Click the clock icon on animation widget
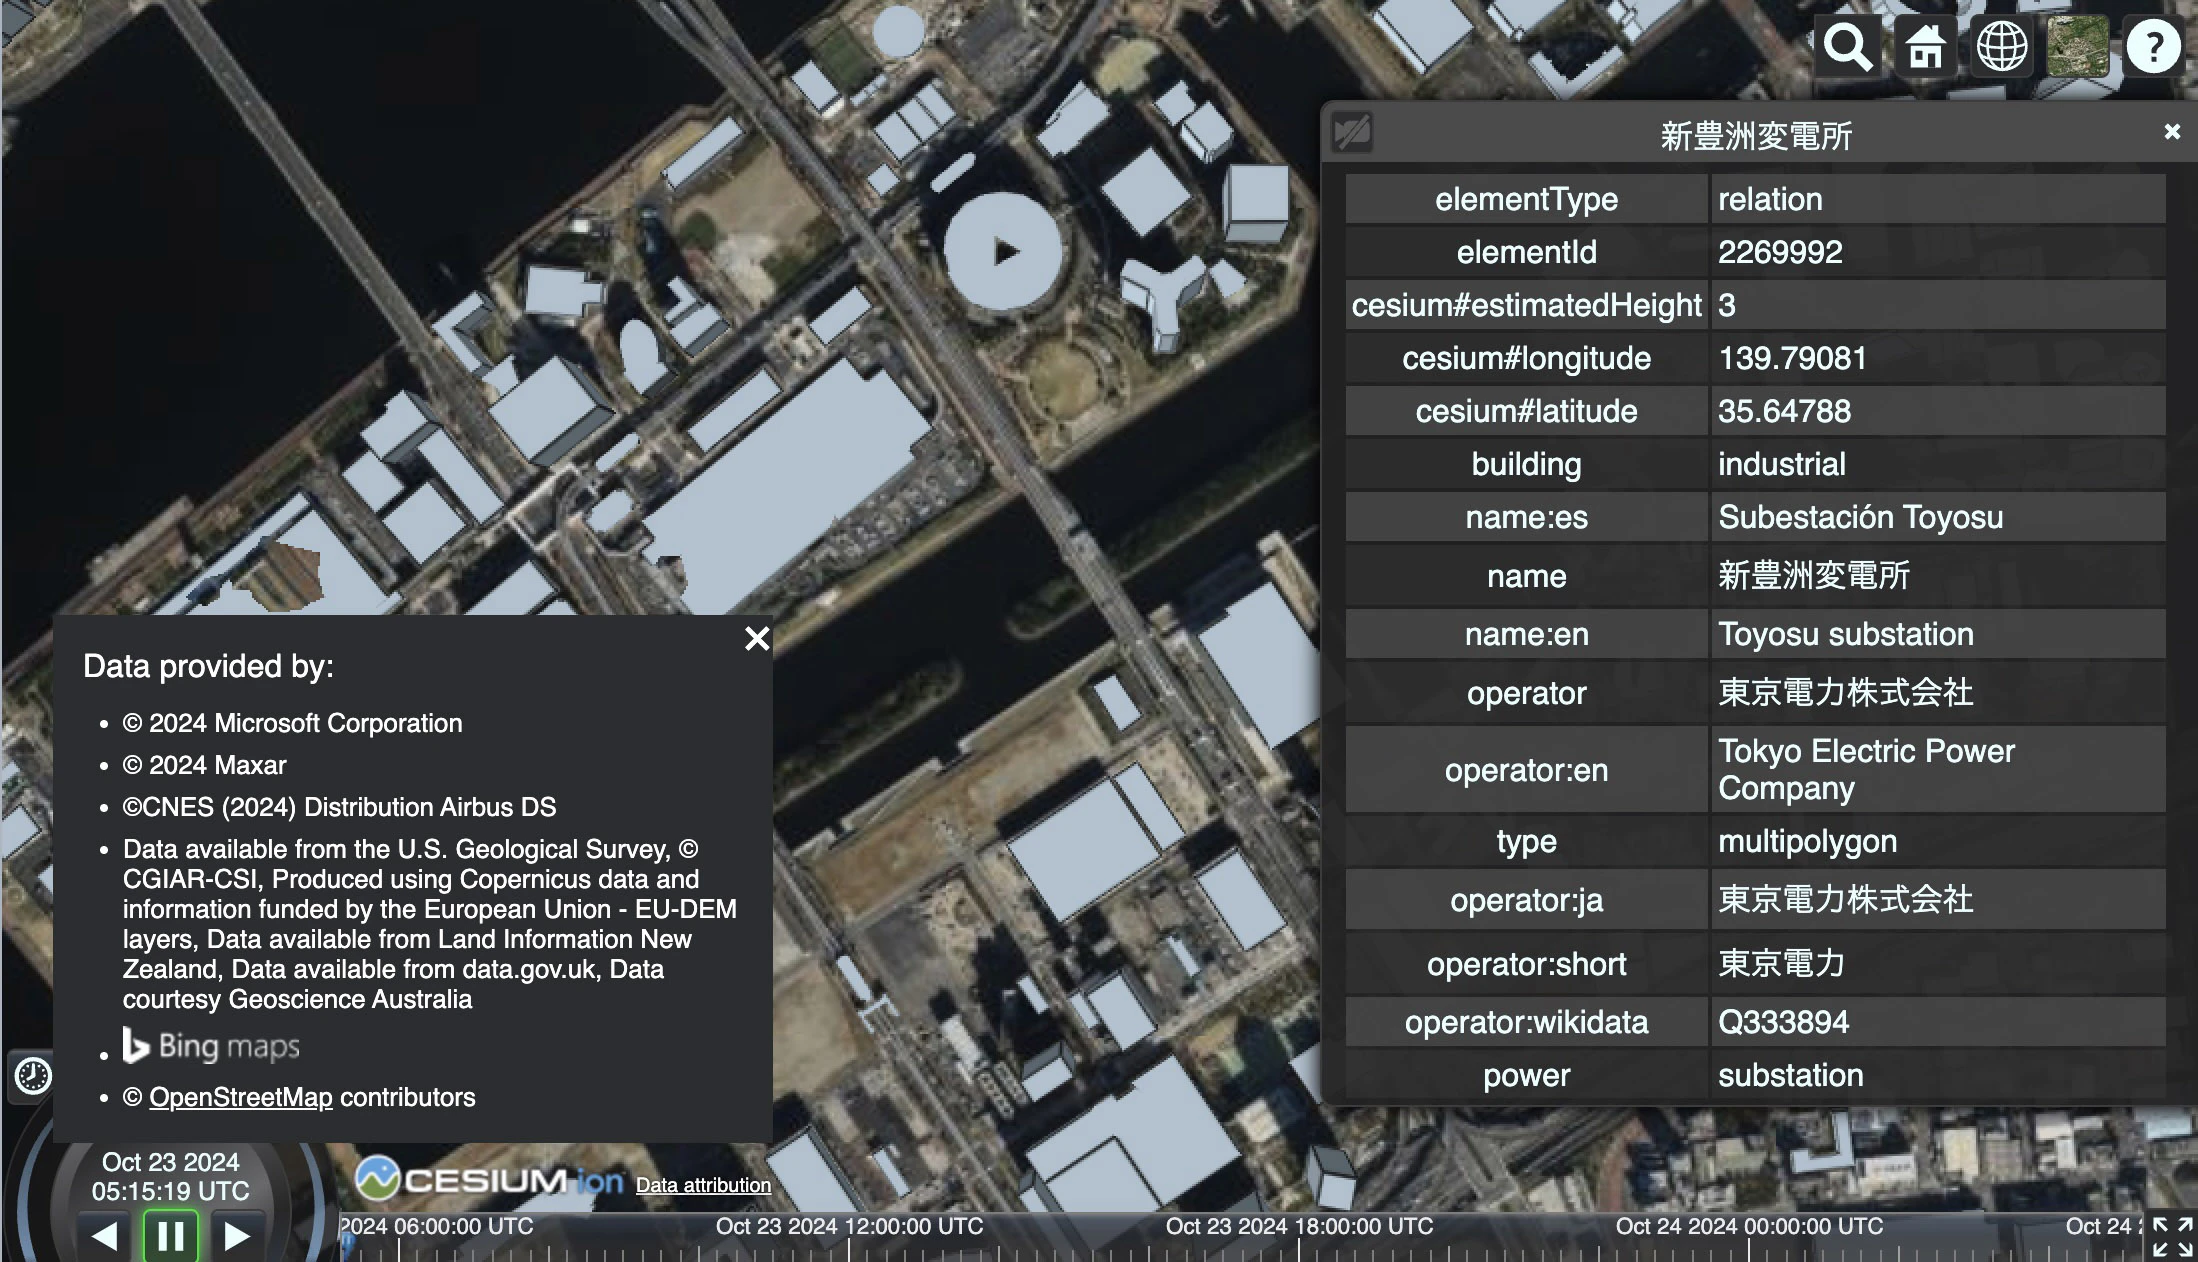2198x1262 pixels. click(x=33, y=1076)
